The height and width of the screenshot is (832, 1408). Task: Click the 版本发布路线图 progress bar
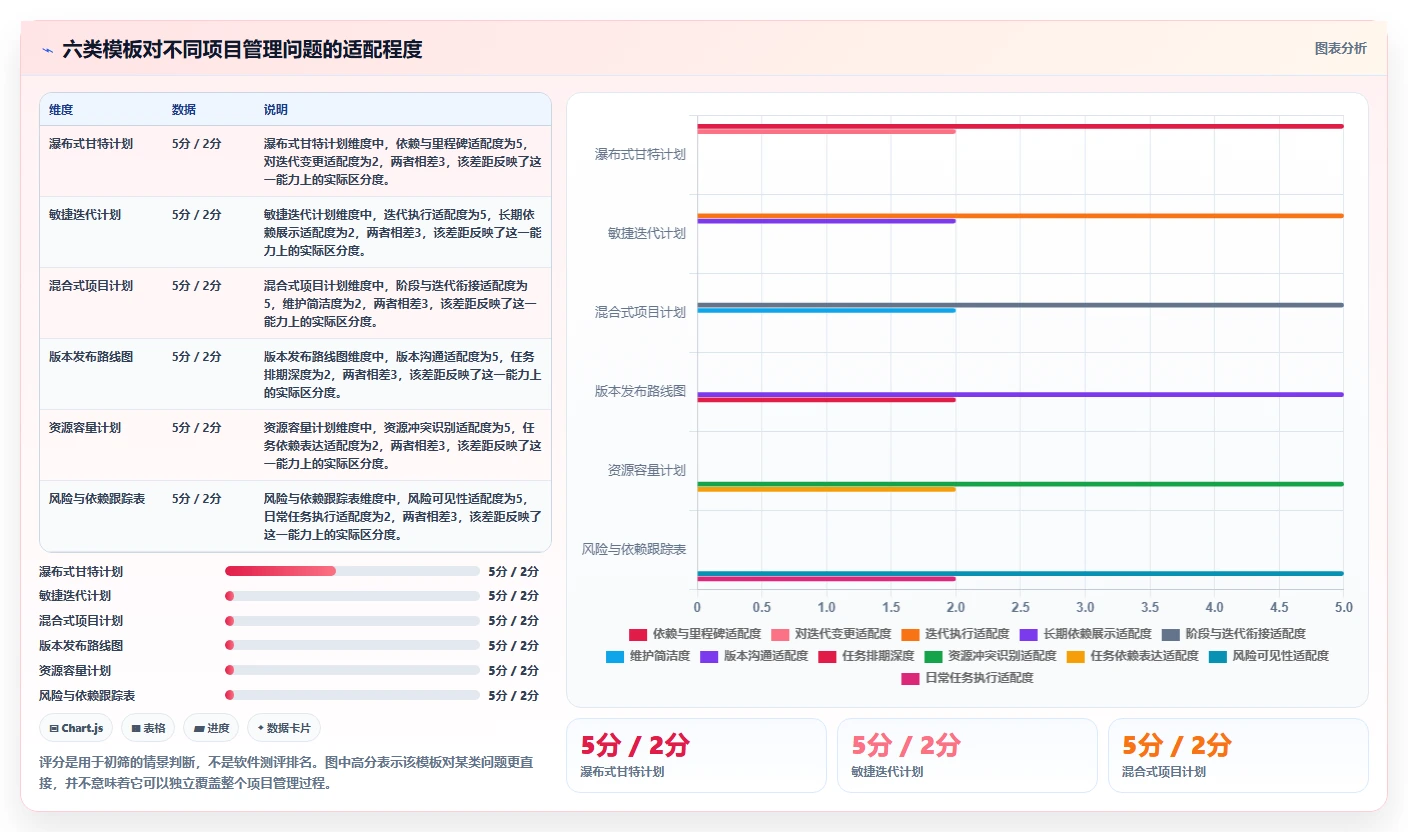coord(352,645)
